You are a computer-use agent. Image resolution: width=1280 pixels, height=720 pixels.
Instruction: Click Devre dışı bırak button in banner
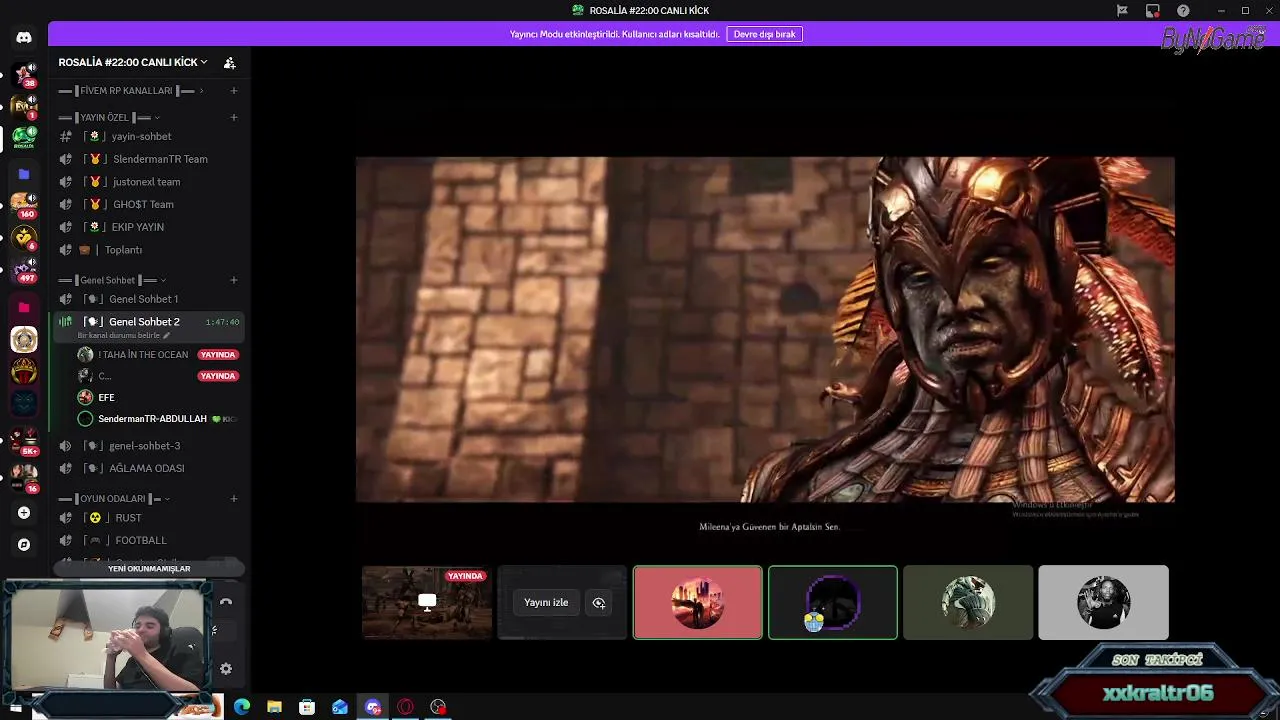click(764, 34)
